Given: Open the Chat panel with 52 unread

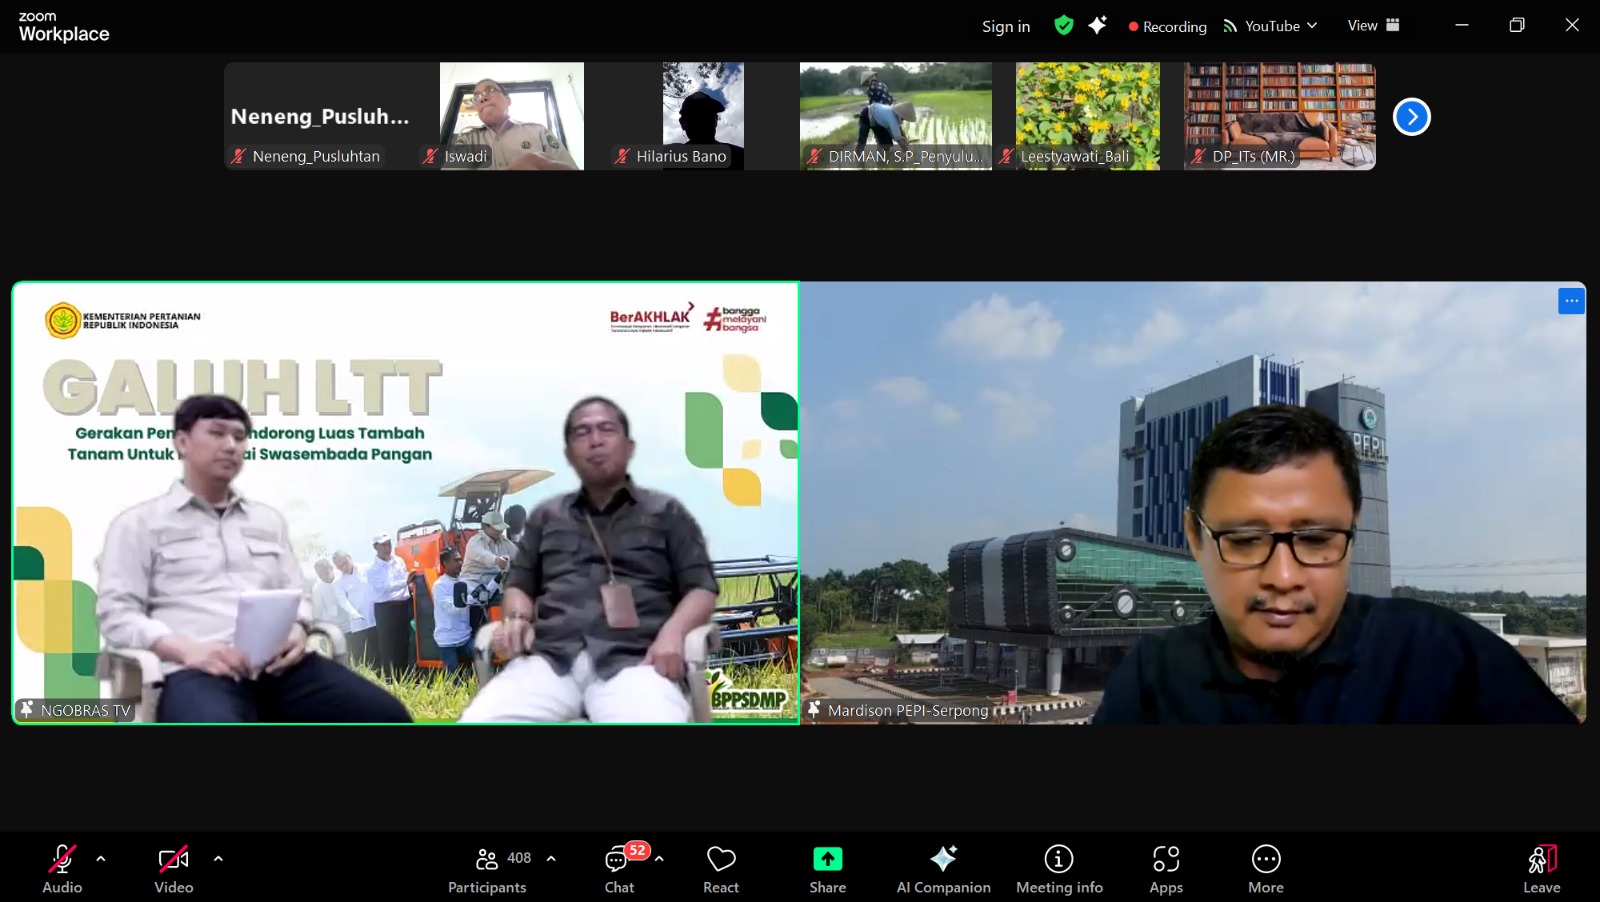Looking at the screenshot, I should [x=619, y=869].
